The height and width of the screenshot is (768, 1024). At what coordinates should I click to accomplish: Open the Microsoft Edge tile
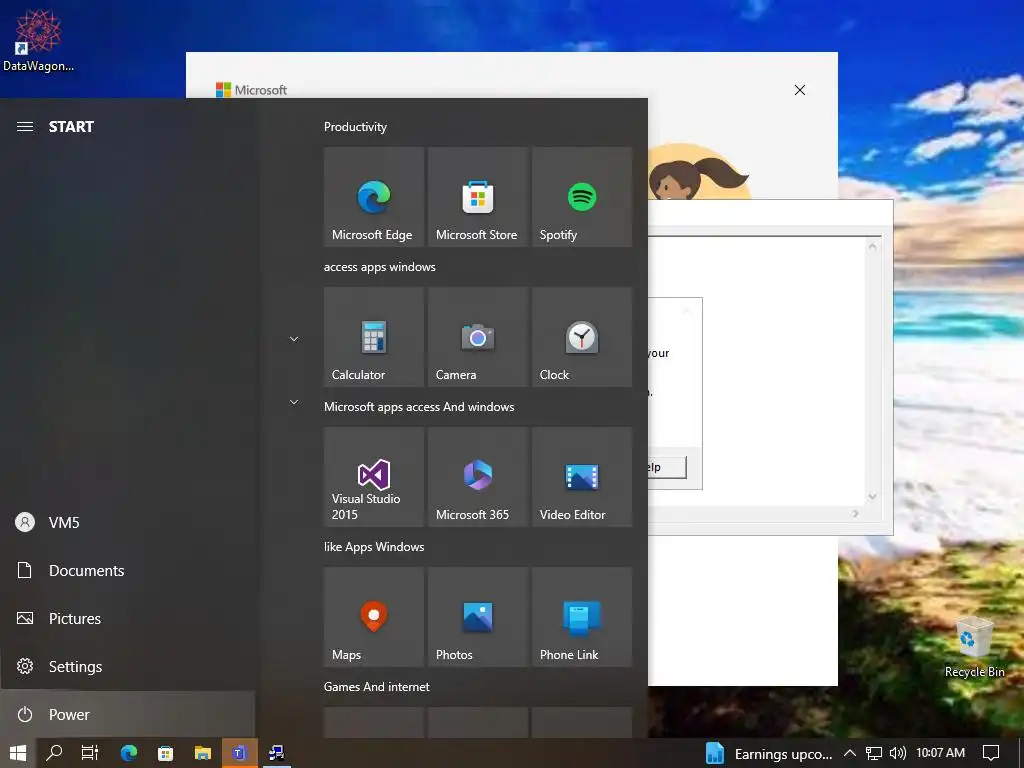point(374,197)
